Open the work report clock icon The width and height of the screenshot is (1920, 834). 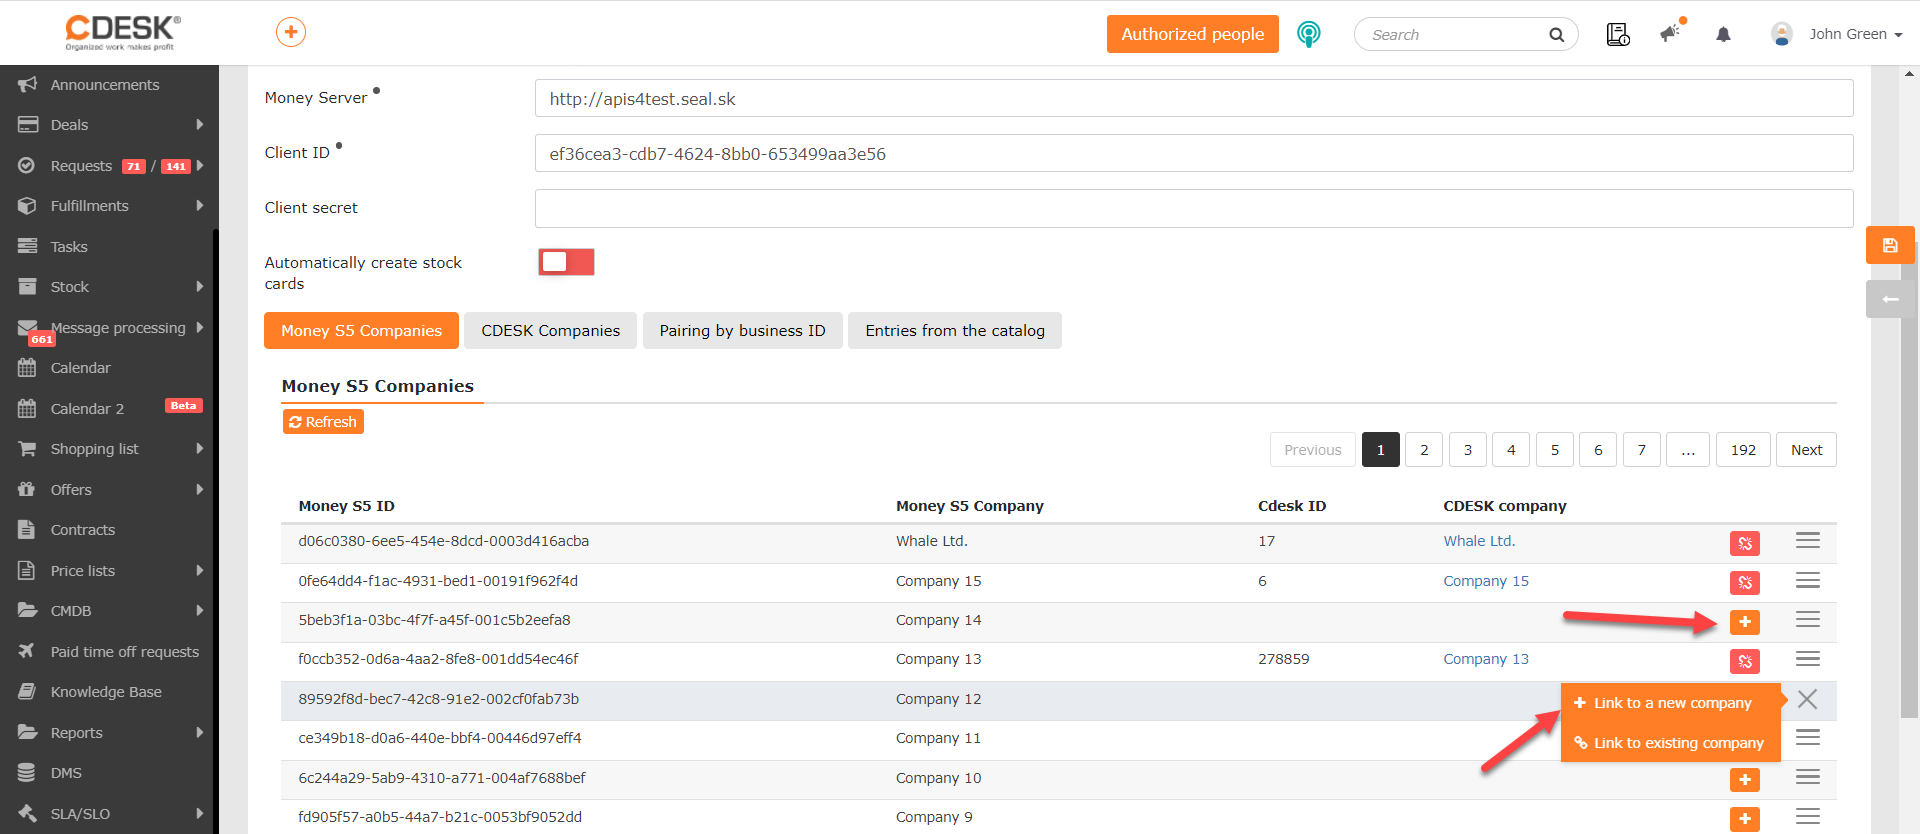(1618, 34)
